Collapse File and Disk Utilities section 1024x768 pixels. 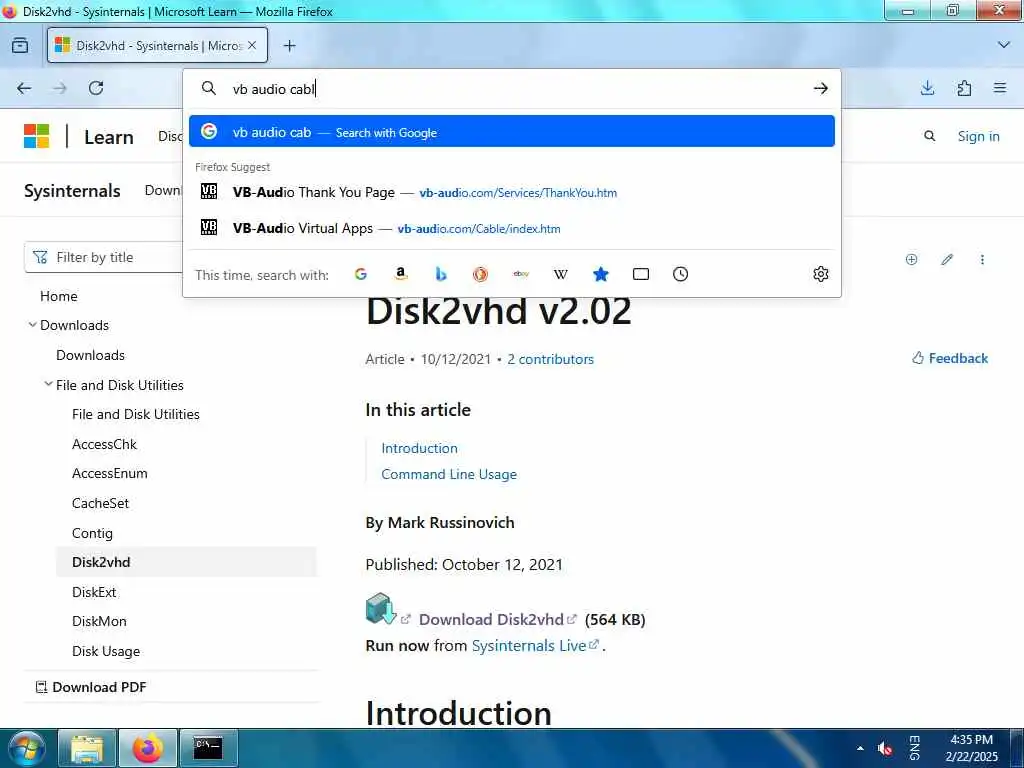coord(48,384)
